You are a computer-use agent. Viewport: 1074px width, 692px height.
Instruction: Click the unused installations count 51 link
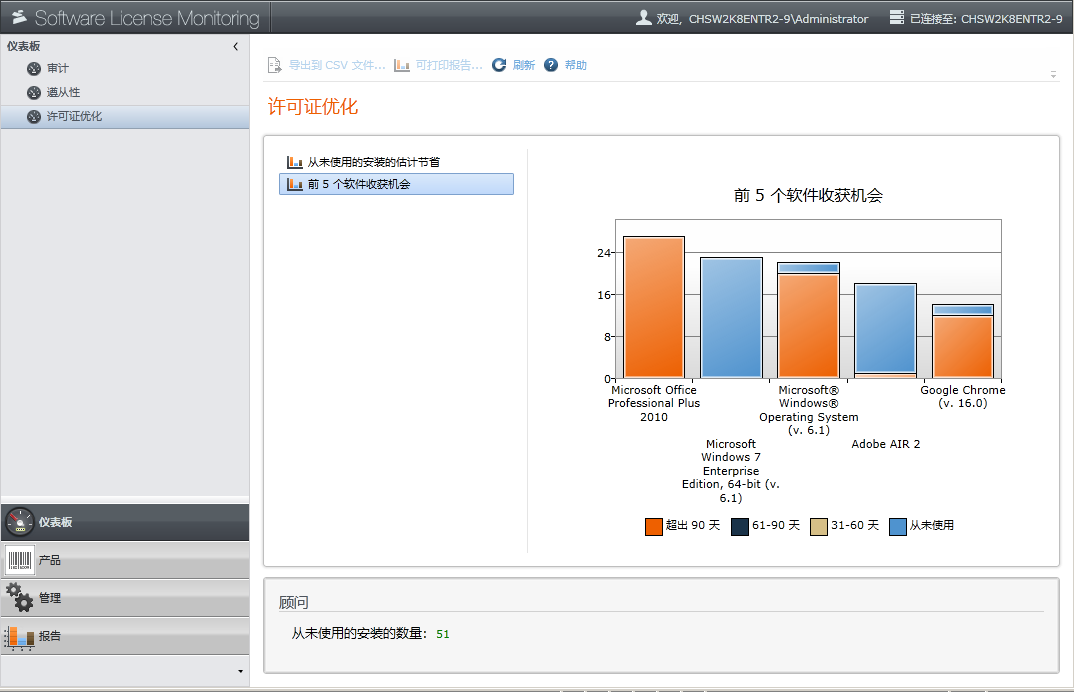point(443,634)
